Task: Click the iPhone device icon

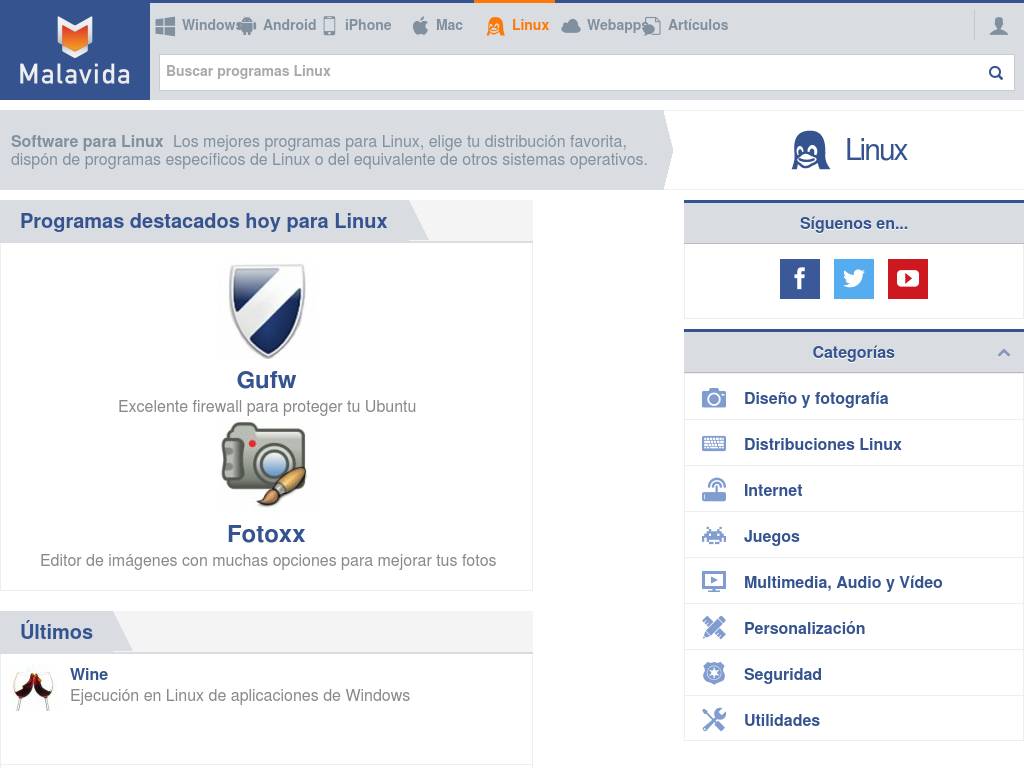Action: pos(329,26)
